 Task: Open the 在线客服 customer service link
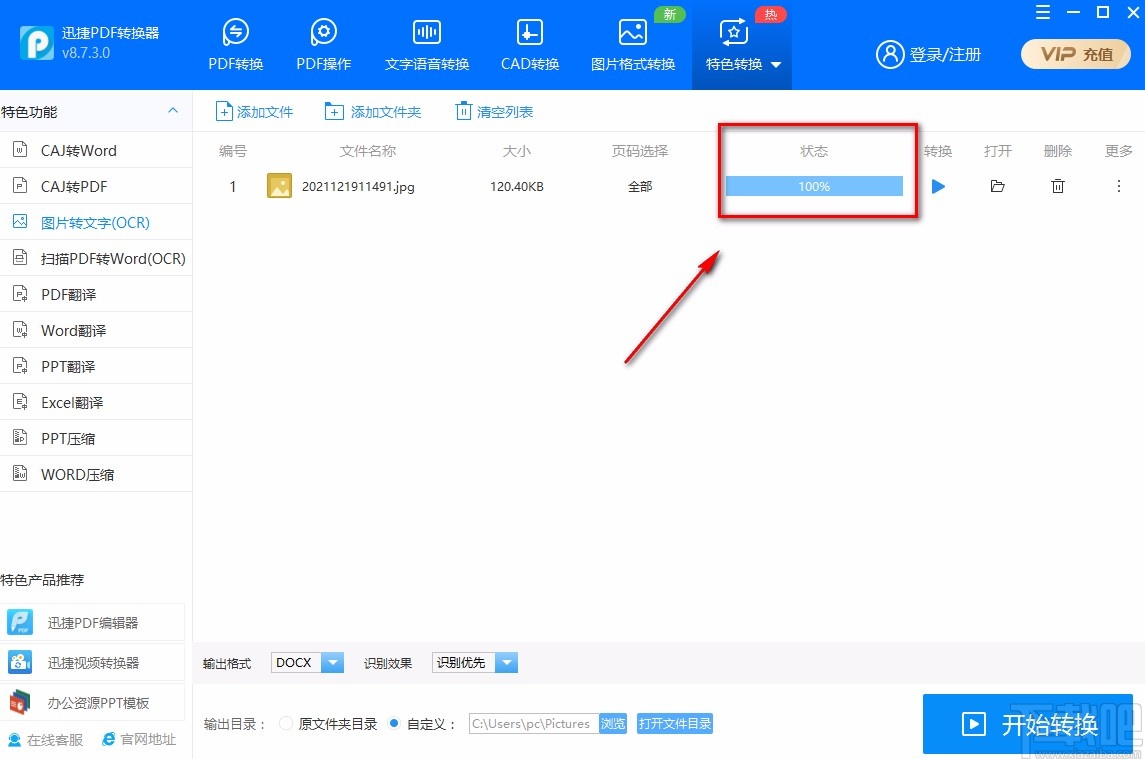click(x=45, y=739)
